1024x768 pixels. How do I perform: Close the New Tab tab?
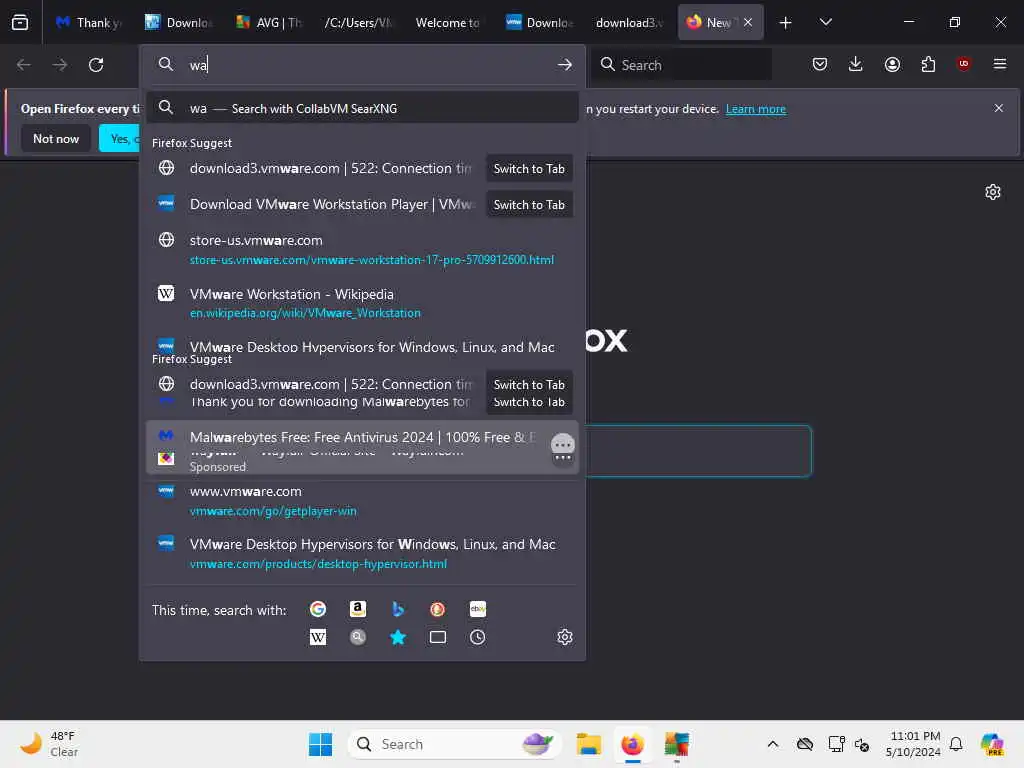tap(748, 22)
